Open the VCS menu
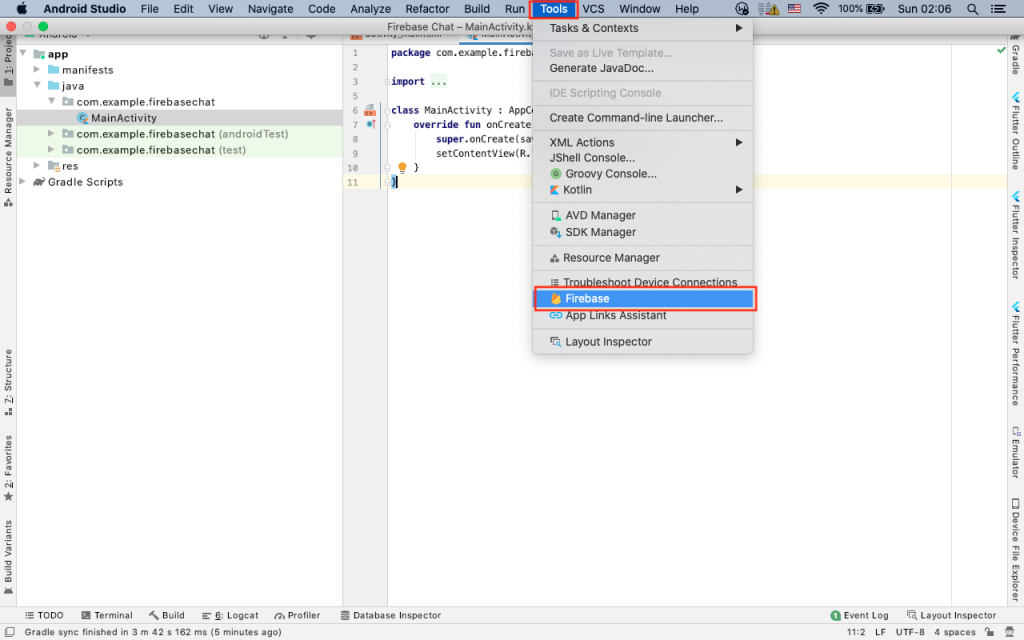This screenshot has width=1024, height=640. pos(593,8)
